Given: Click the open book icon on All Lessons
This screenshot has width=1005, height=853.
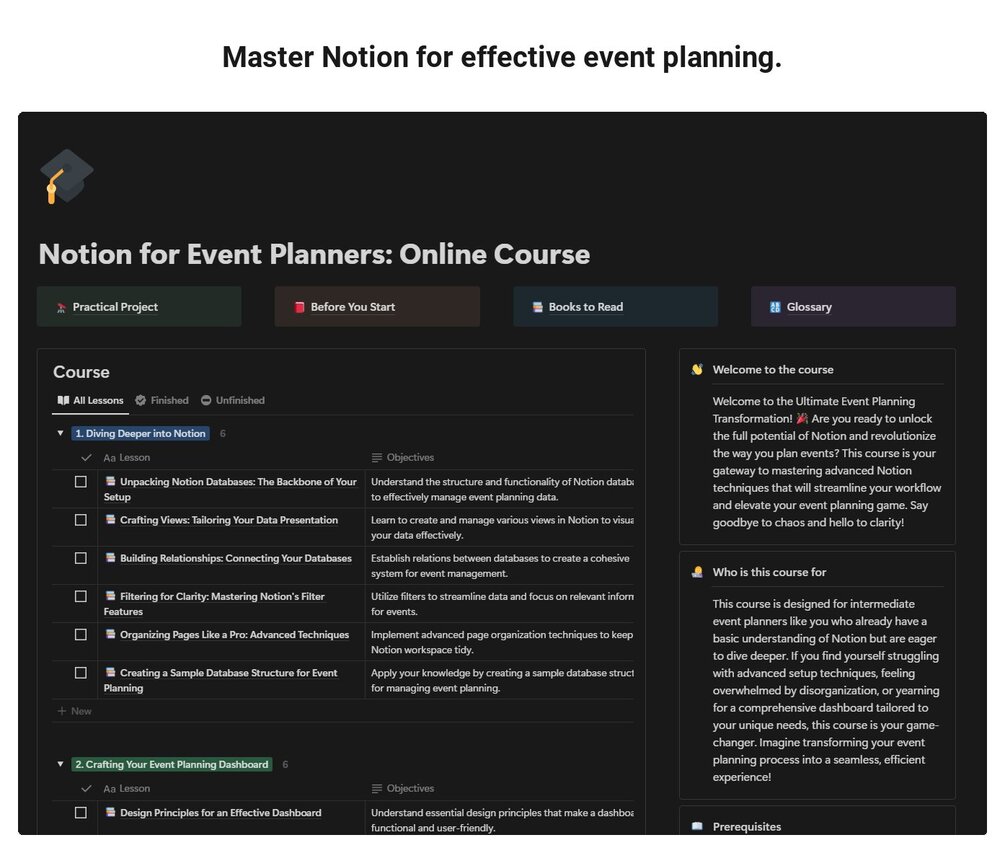Looking at the screenshot, I should tap(63, 401).
